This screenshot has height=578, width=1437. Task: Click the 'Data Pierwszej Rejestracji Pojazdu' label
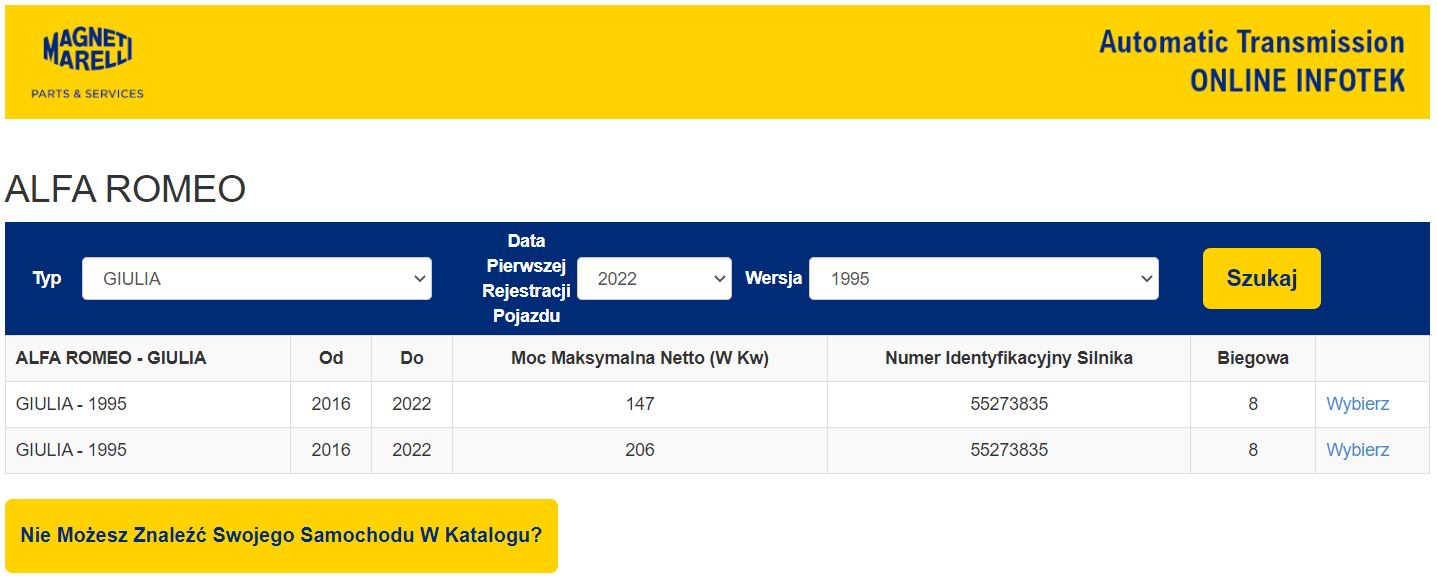pyautogui.click(x=526, y=279)
